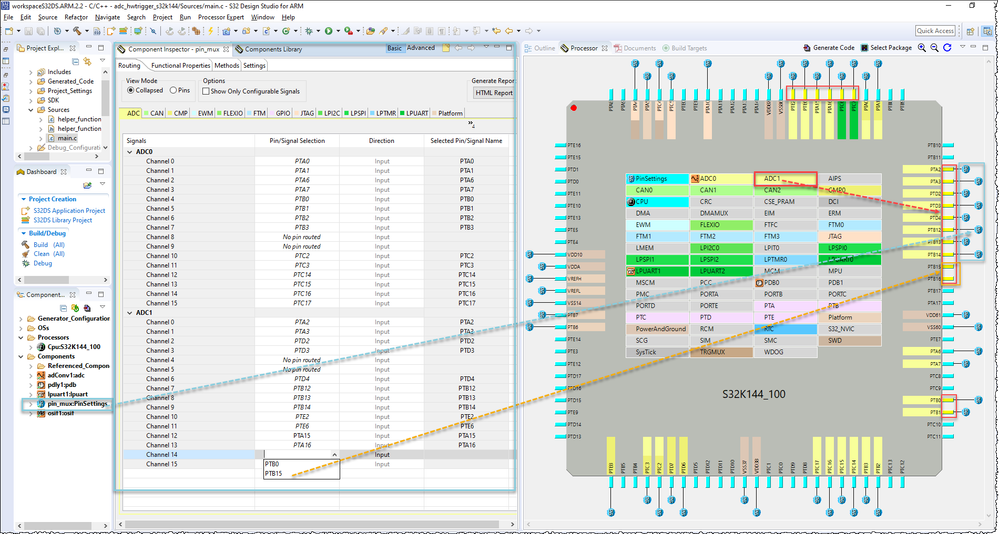
Task: Click Debug link in Dashboard
Action: 43,263
